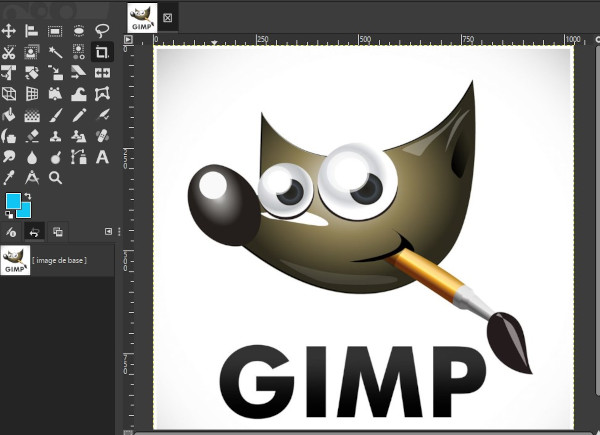Activate the Free Select lasso tool
The width and height of the screenshot is (600, 435).
102,31
